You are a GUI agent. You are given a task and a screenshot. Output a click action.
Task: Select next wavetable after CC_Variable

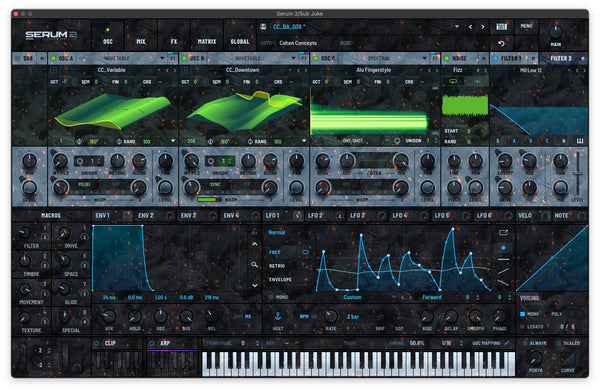[x=174, y=70]
